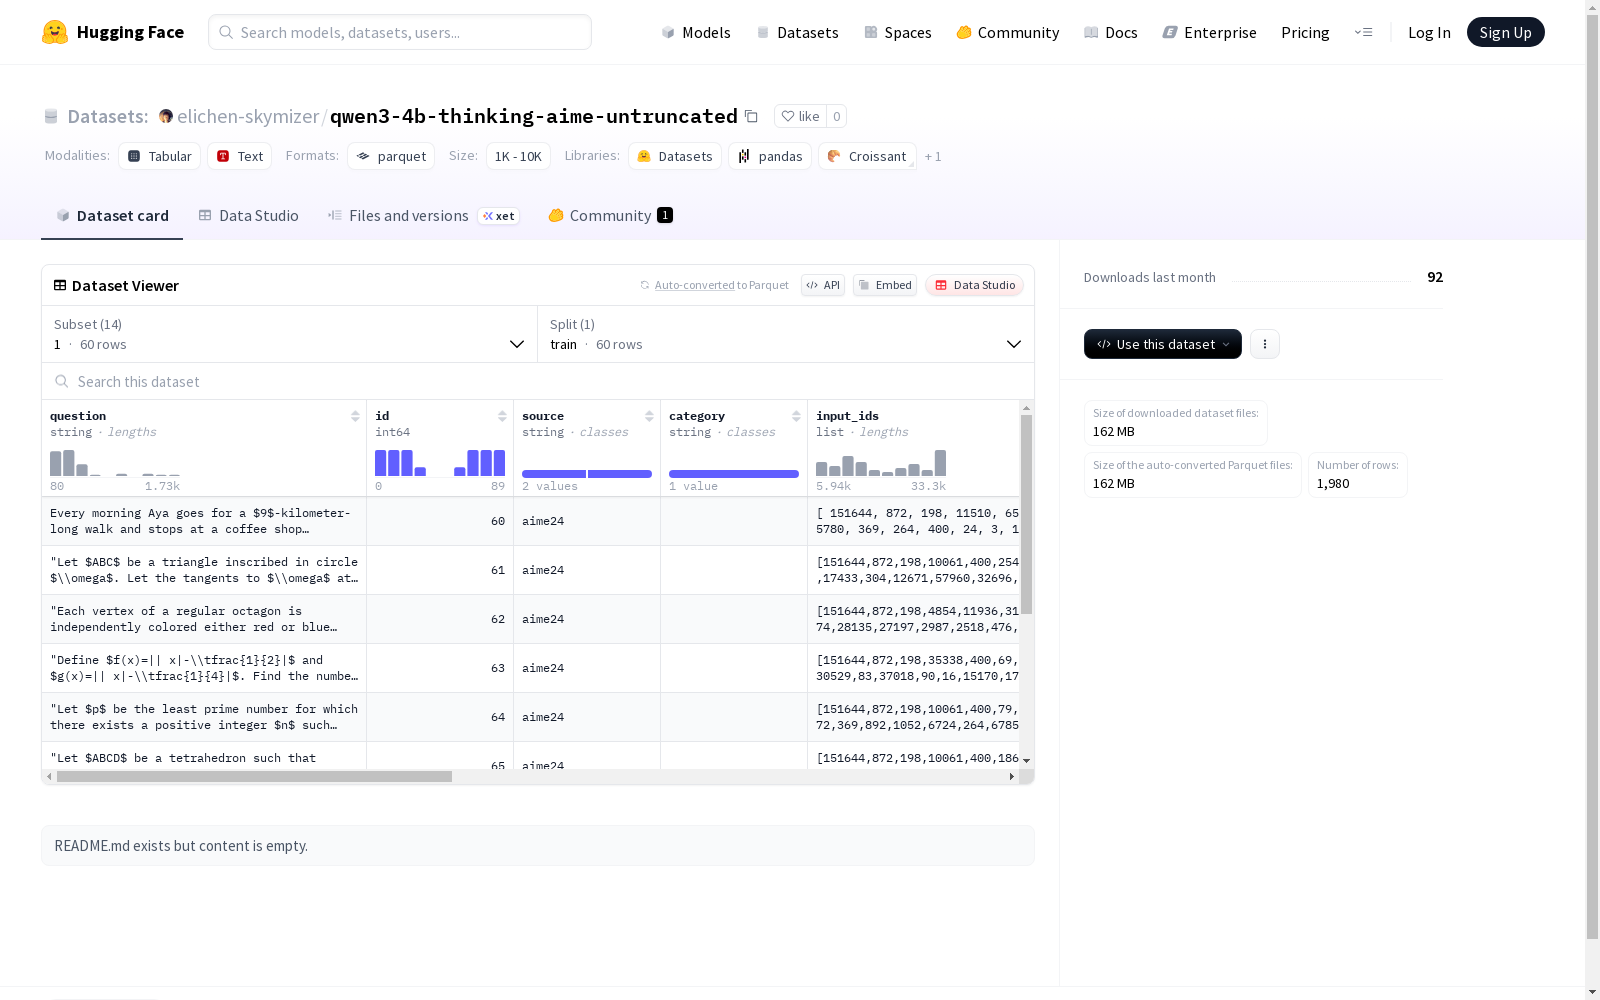Filter by the Tabular modality tag
The width and height of the screenshot is (1600, 1000).
click(160, 156)
